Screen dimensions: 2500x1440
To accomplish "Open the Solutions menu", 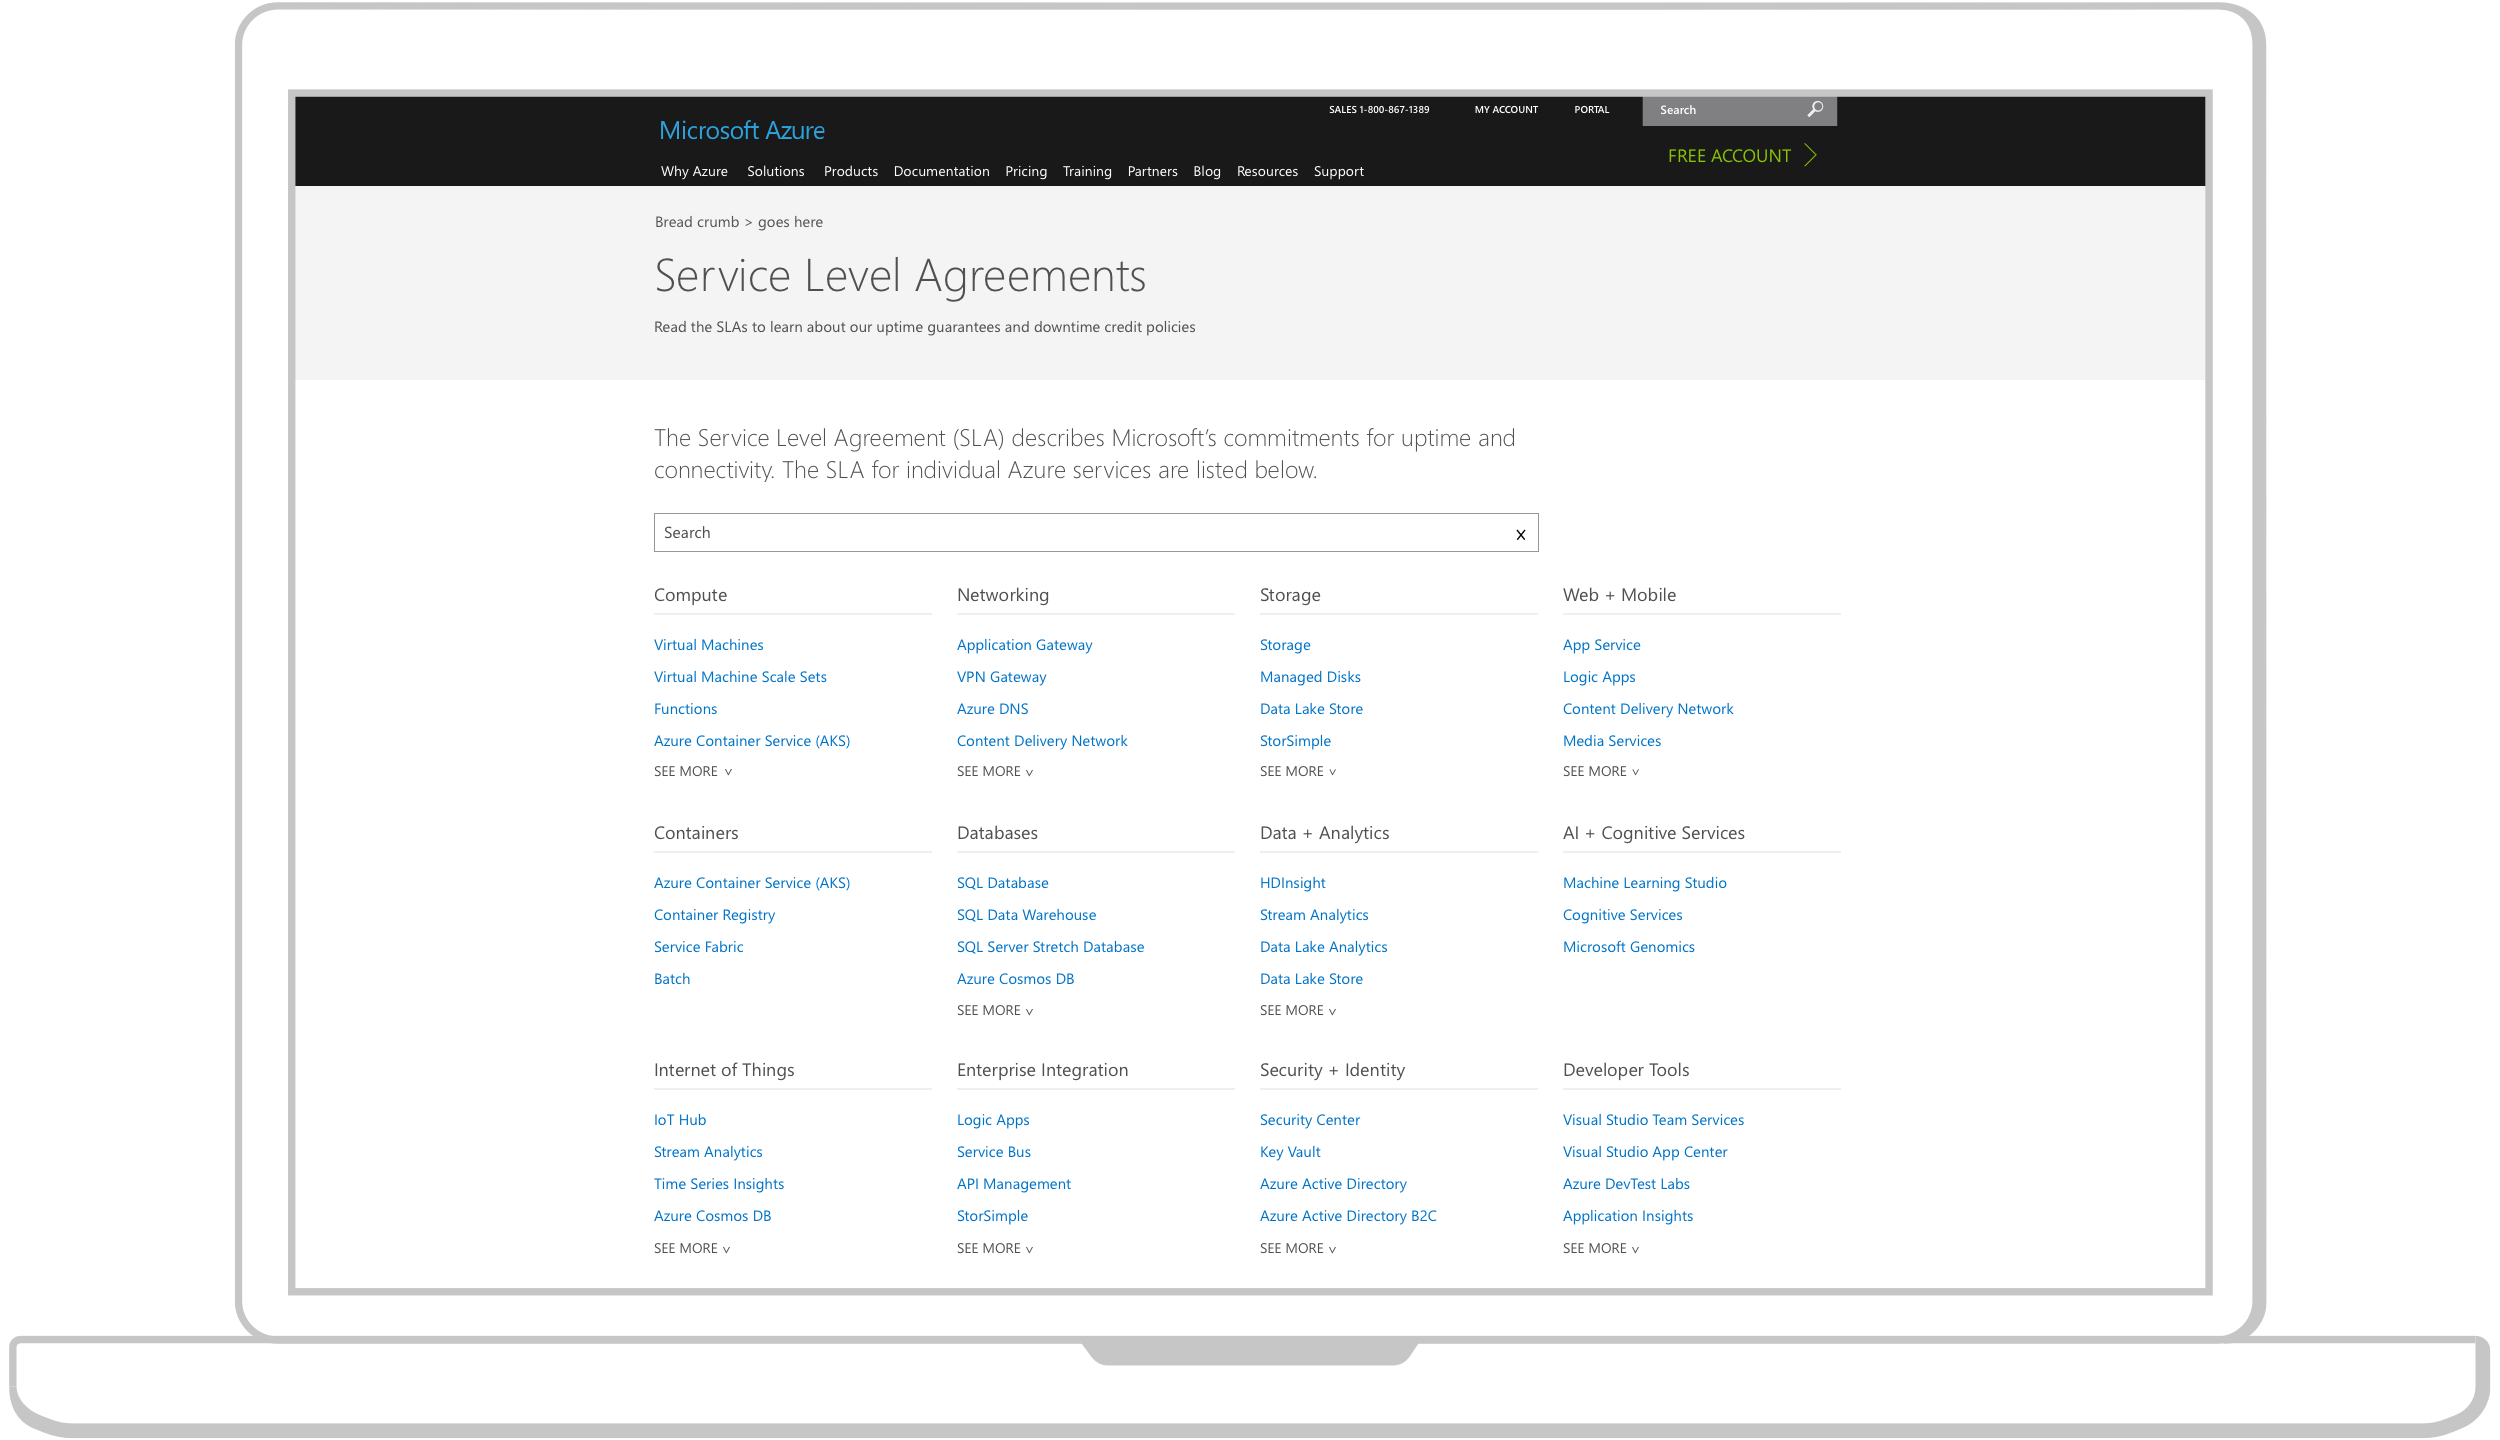I will coord(775,171).
